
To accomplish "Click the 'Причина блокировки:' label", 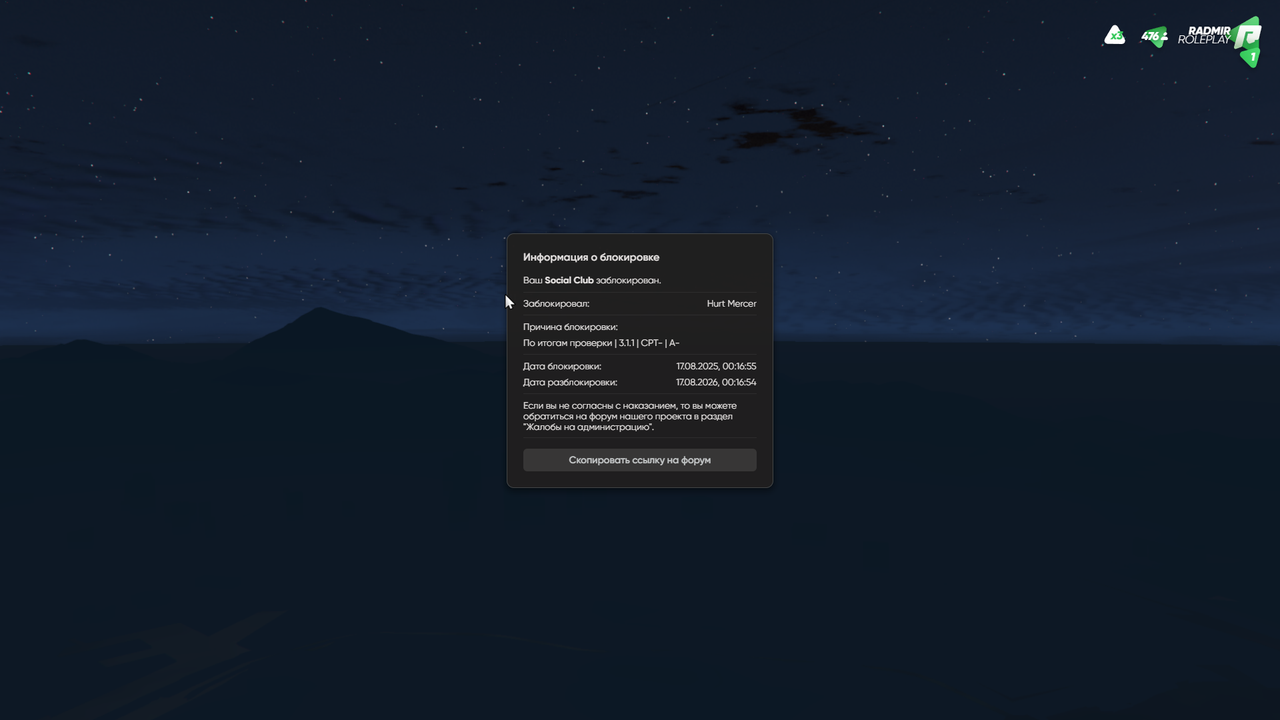I will tap(570, 327).
